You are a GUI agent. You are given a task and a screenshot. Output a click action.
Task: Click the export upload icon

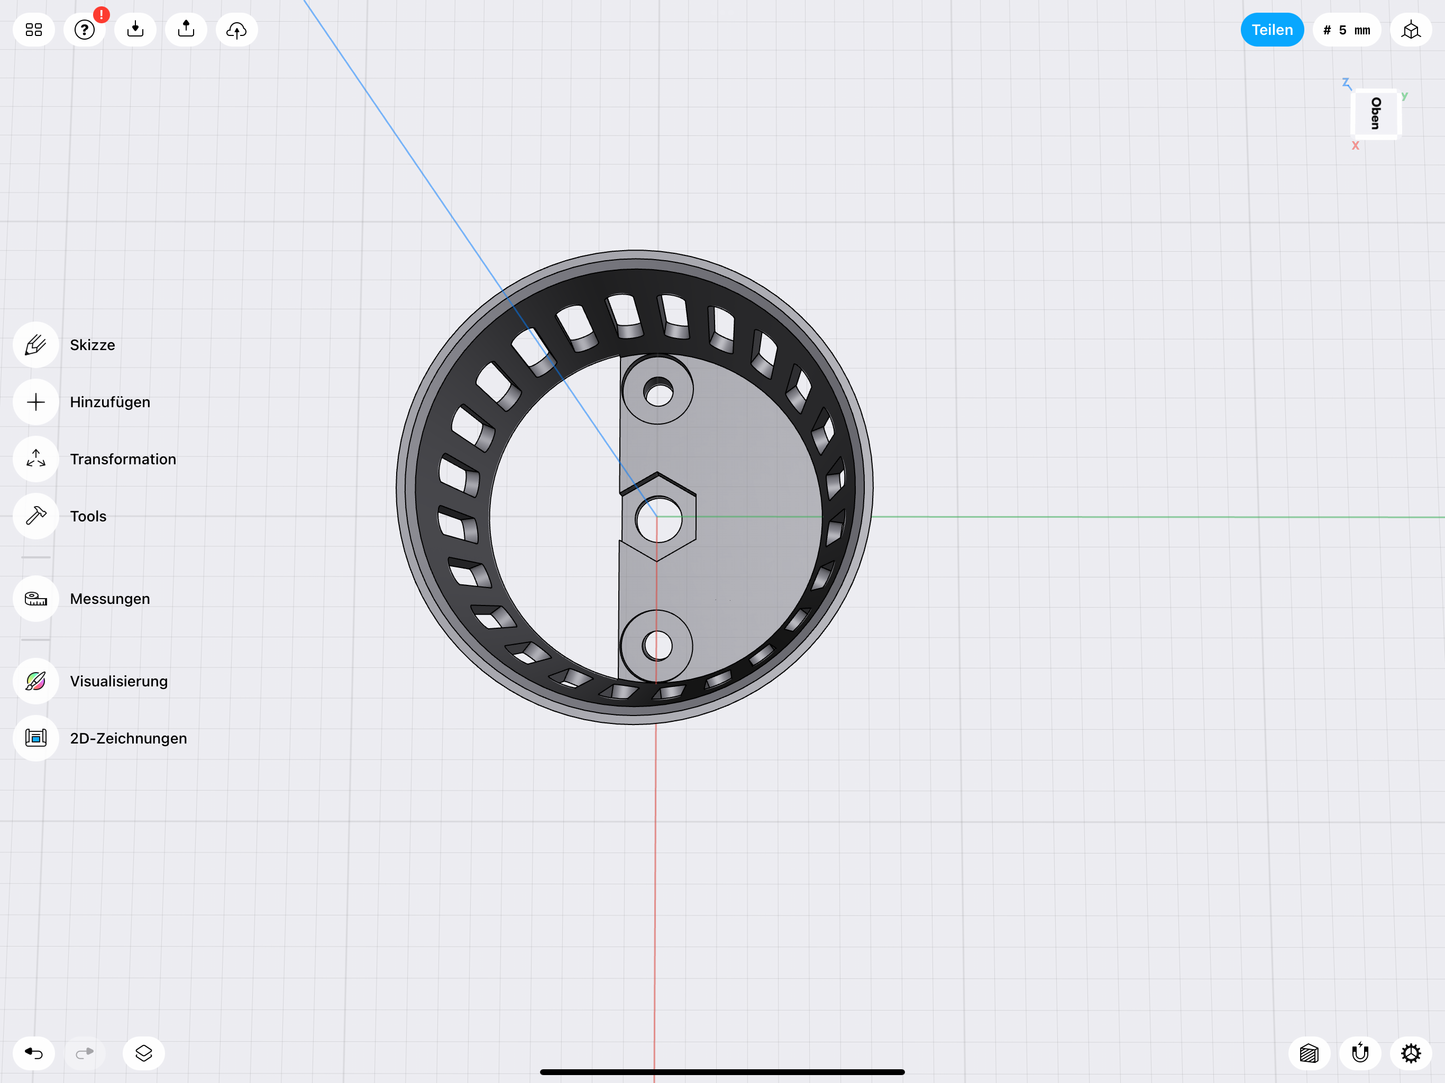coord(186,30)
